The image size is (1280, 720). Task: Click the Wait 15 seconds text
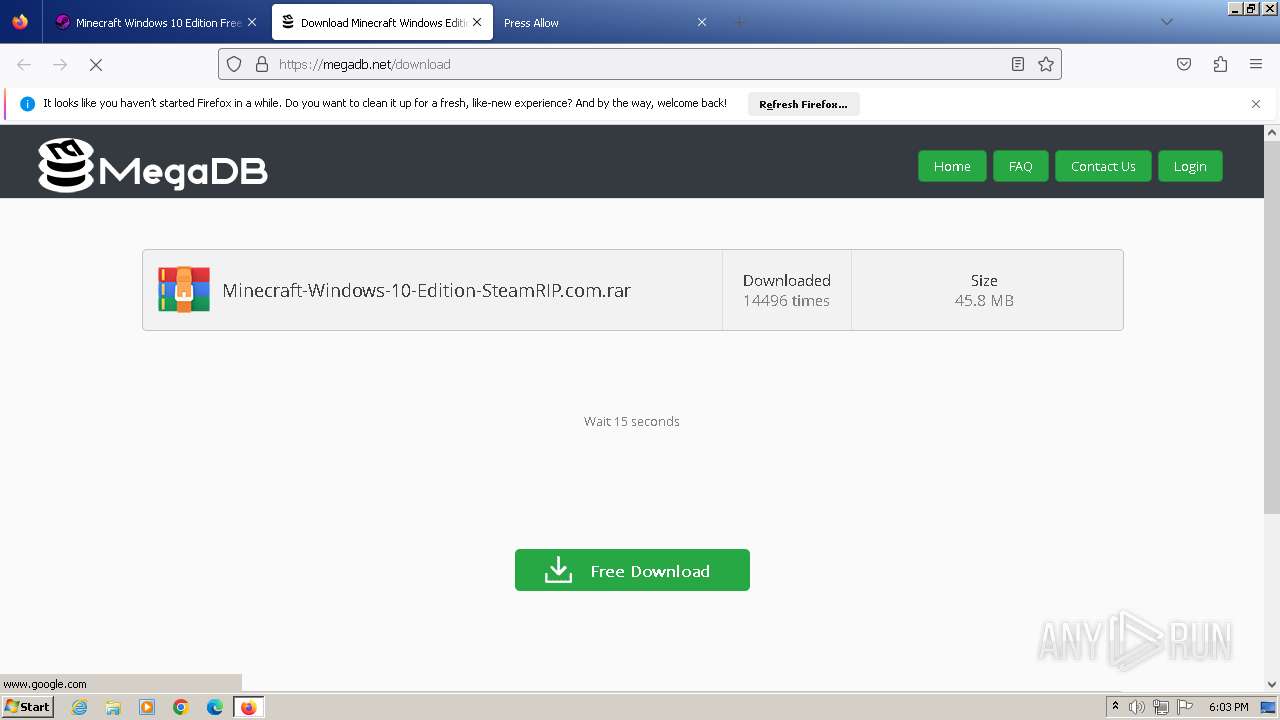coord(632,421)
